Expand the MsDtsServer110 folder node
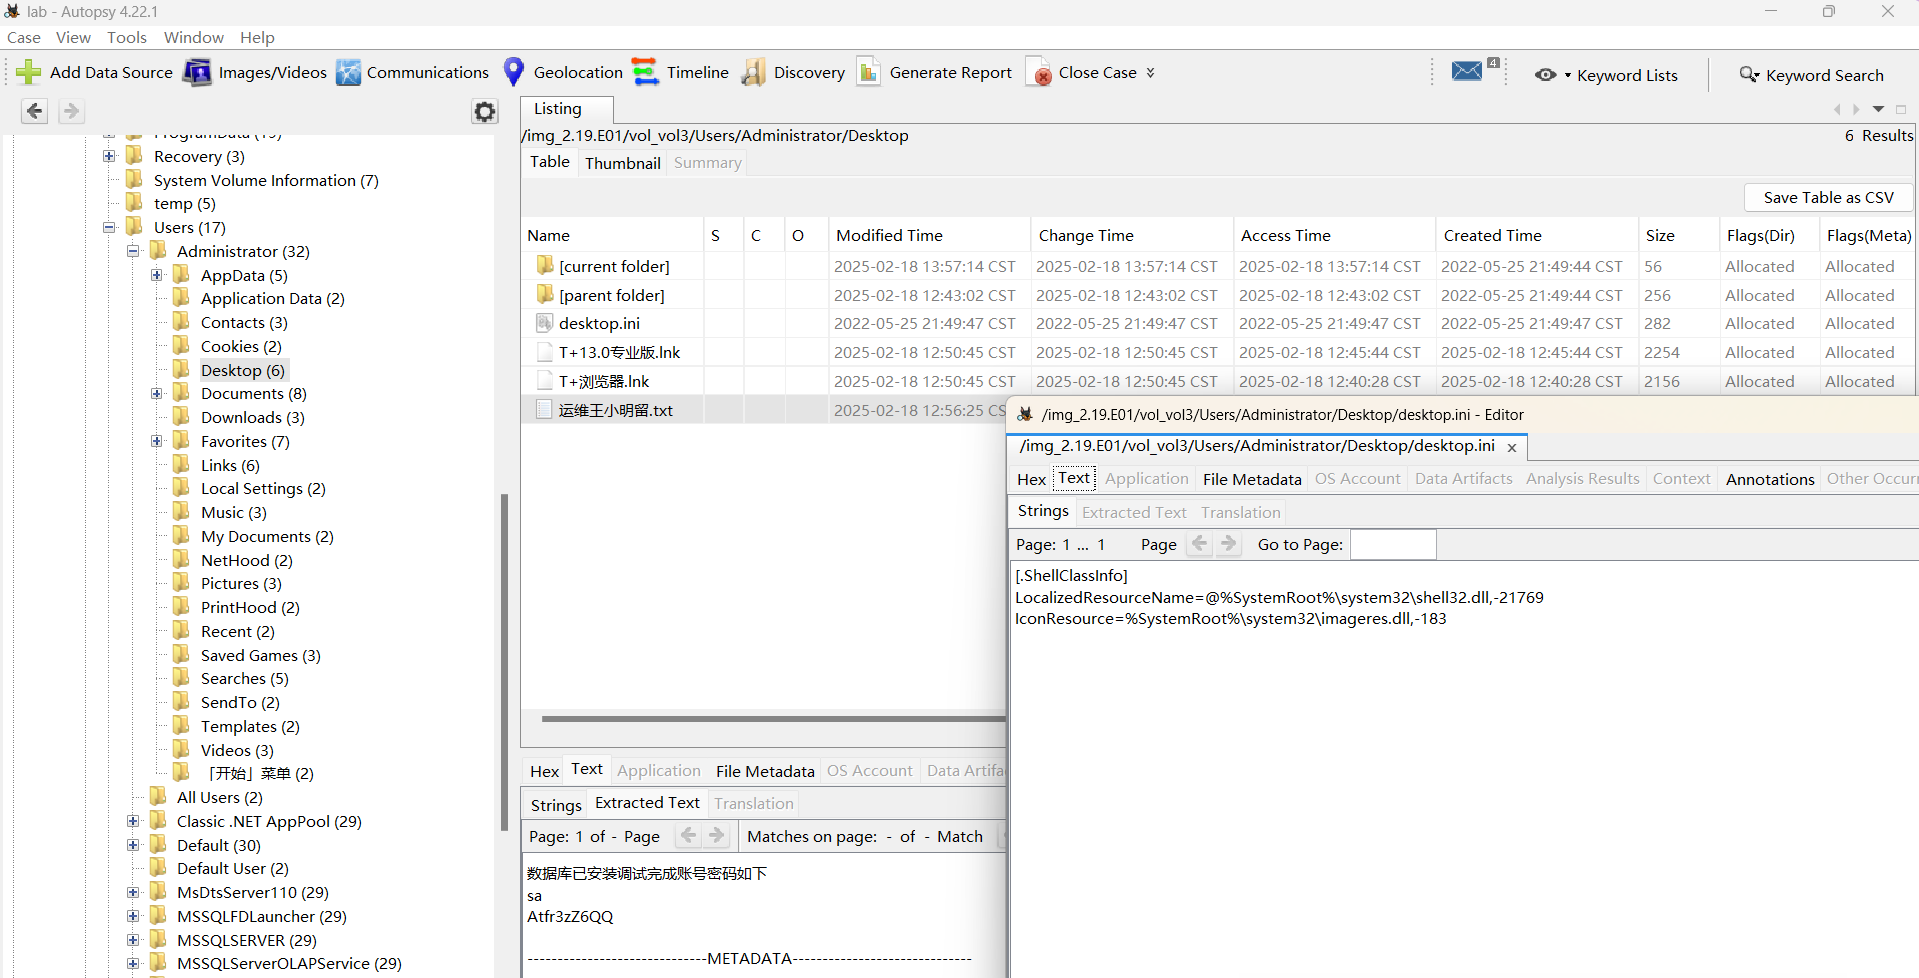Viewport: 1919px width, 978px height. point(133,892)
